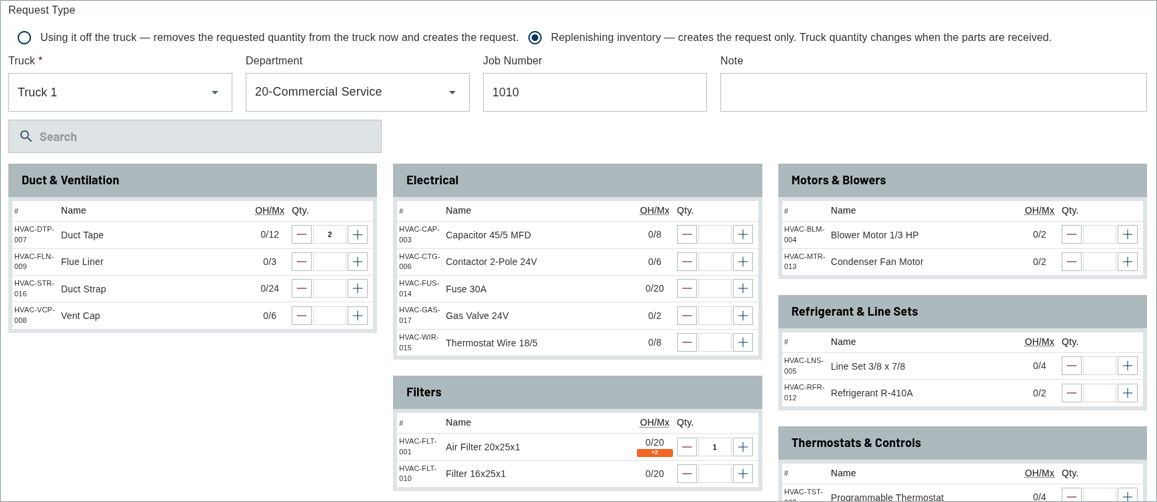
Task: Click the Condenser Fan Motor name
Action: pos(877,261)
